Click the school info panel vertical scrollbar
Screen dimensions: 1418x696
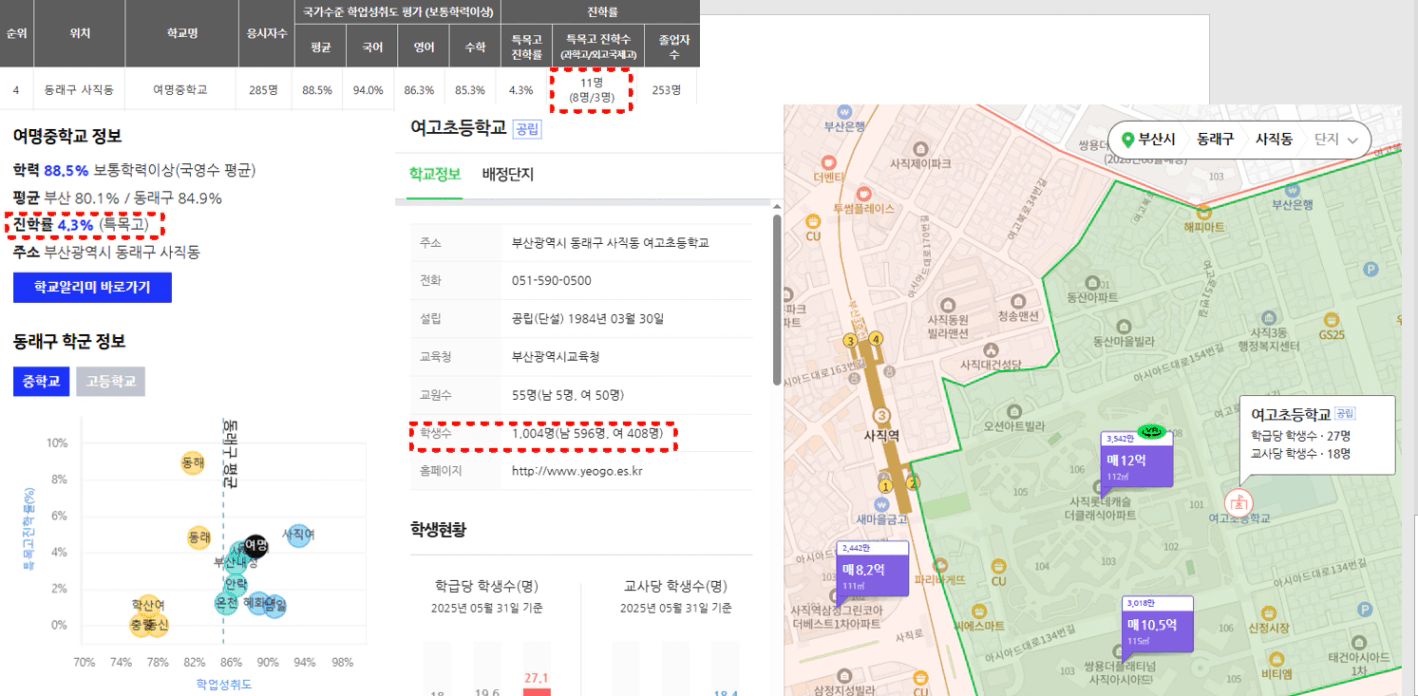coord(776,300)
